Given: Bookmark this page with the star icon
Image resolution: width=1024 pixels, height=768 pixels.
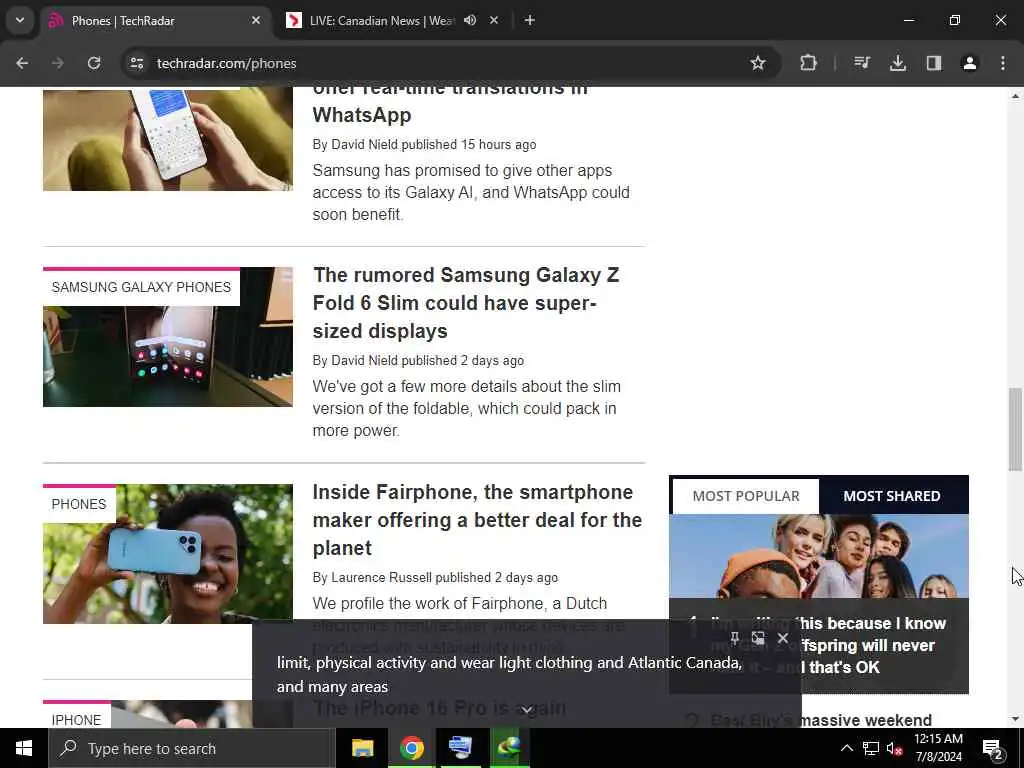Looking at the screenshot, I should point(758,63).
